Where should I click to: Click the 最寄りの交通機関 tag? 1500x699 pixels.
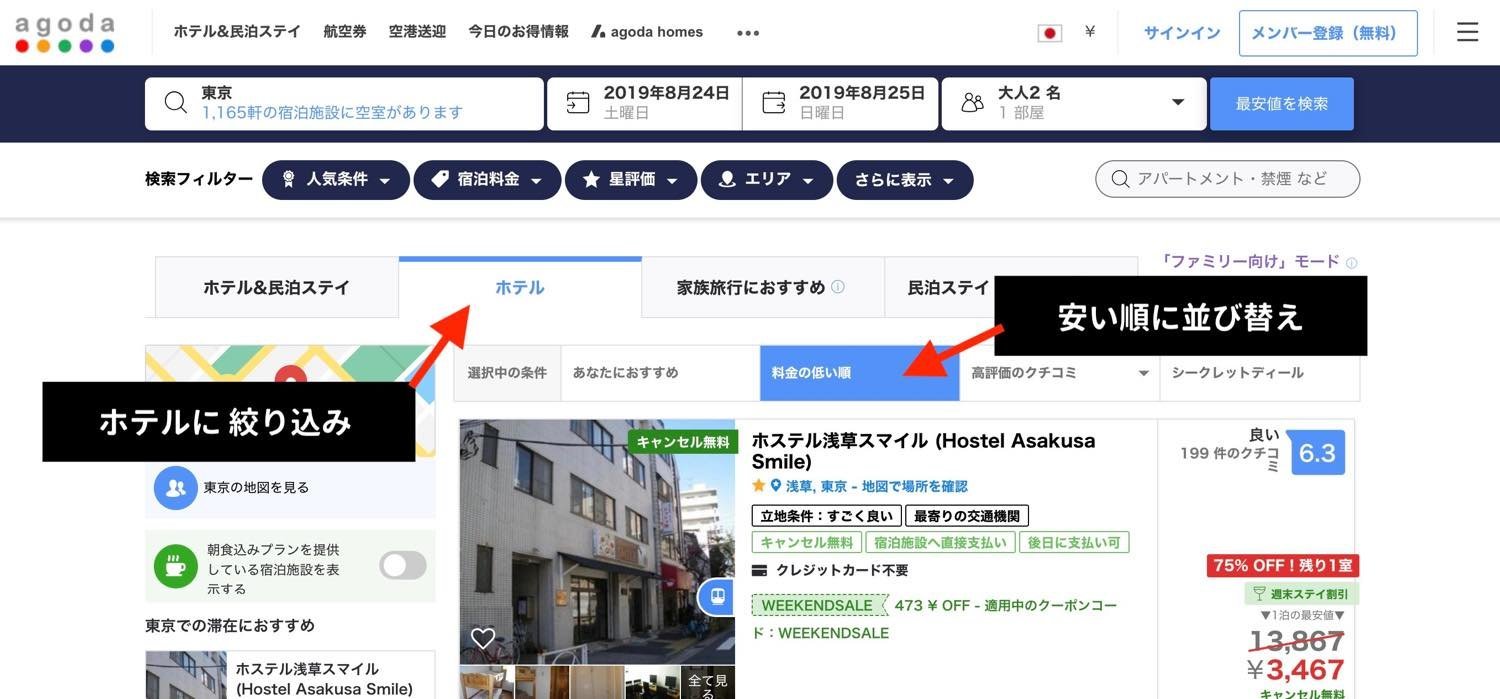click(967, 516)
